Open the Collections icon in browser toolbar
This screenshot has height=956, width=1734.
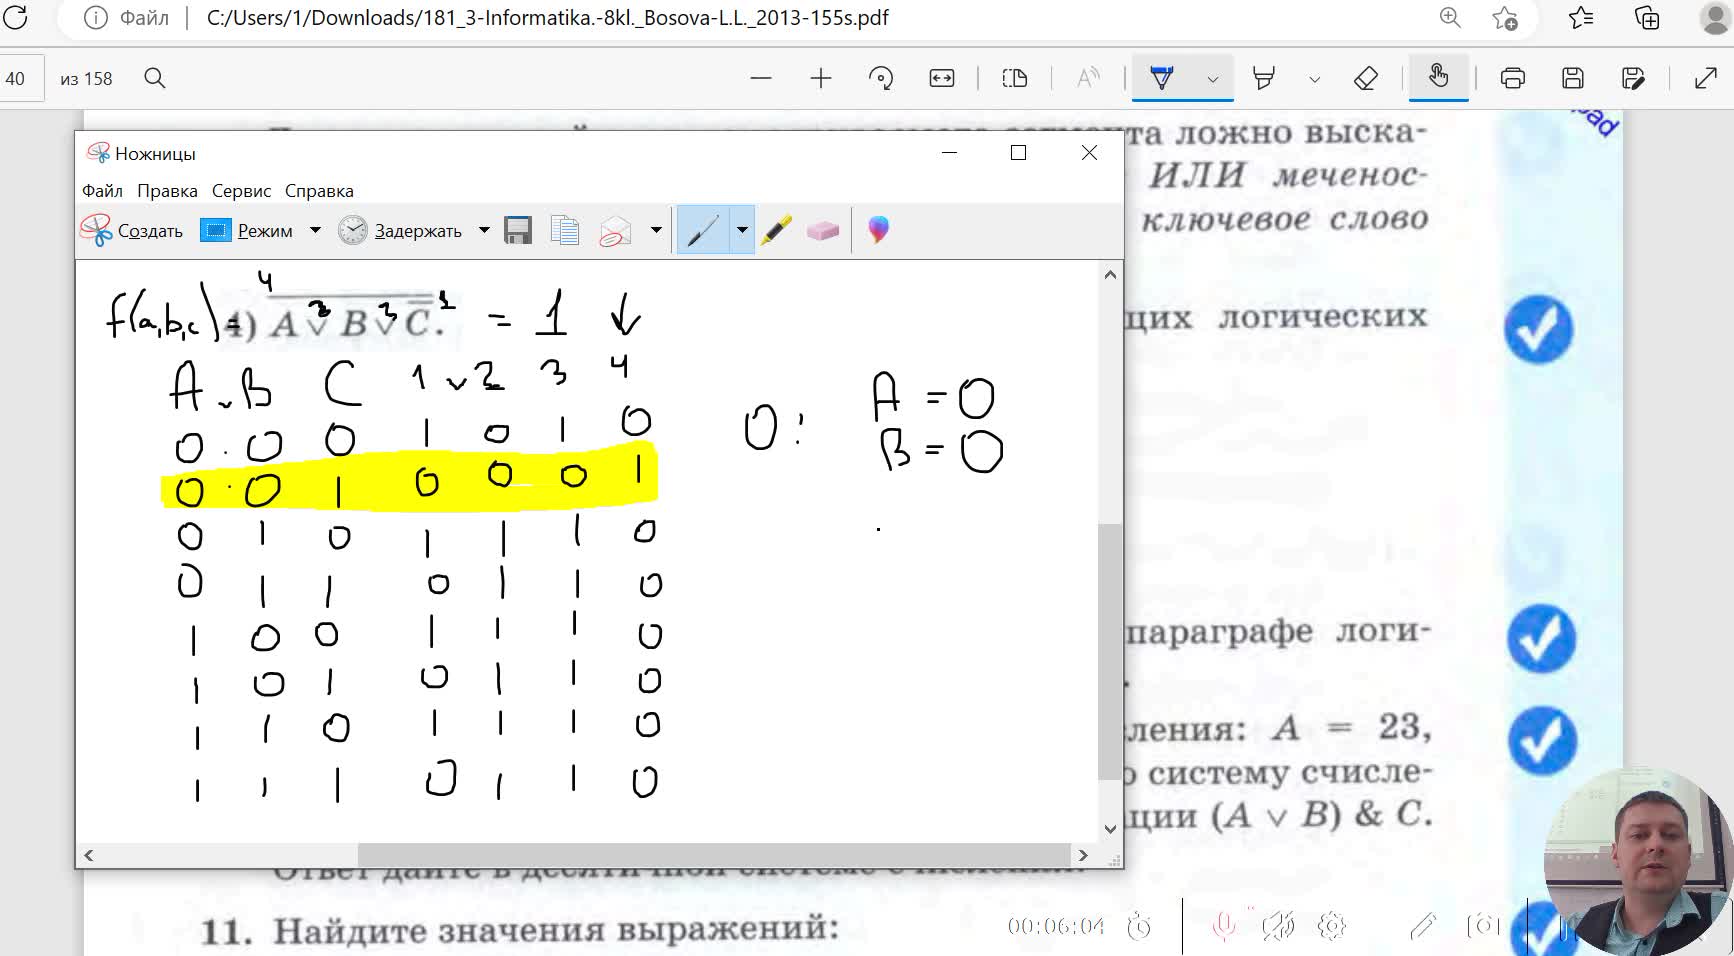coord(1647,18)
